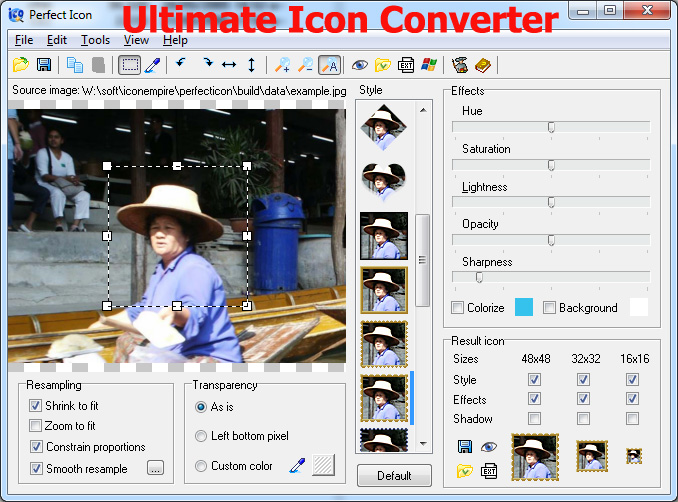Viewport: 678px width, 502px height.
Task: Select Left bottom pixel transparency
Action: 201,436
